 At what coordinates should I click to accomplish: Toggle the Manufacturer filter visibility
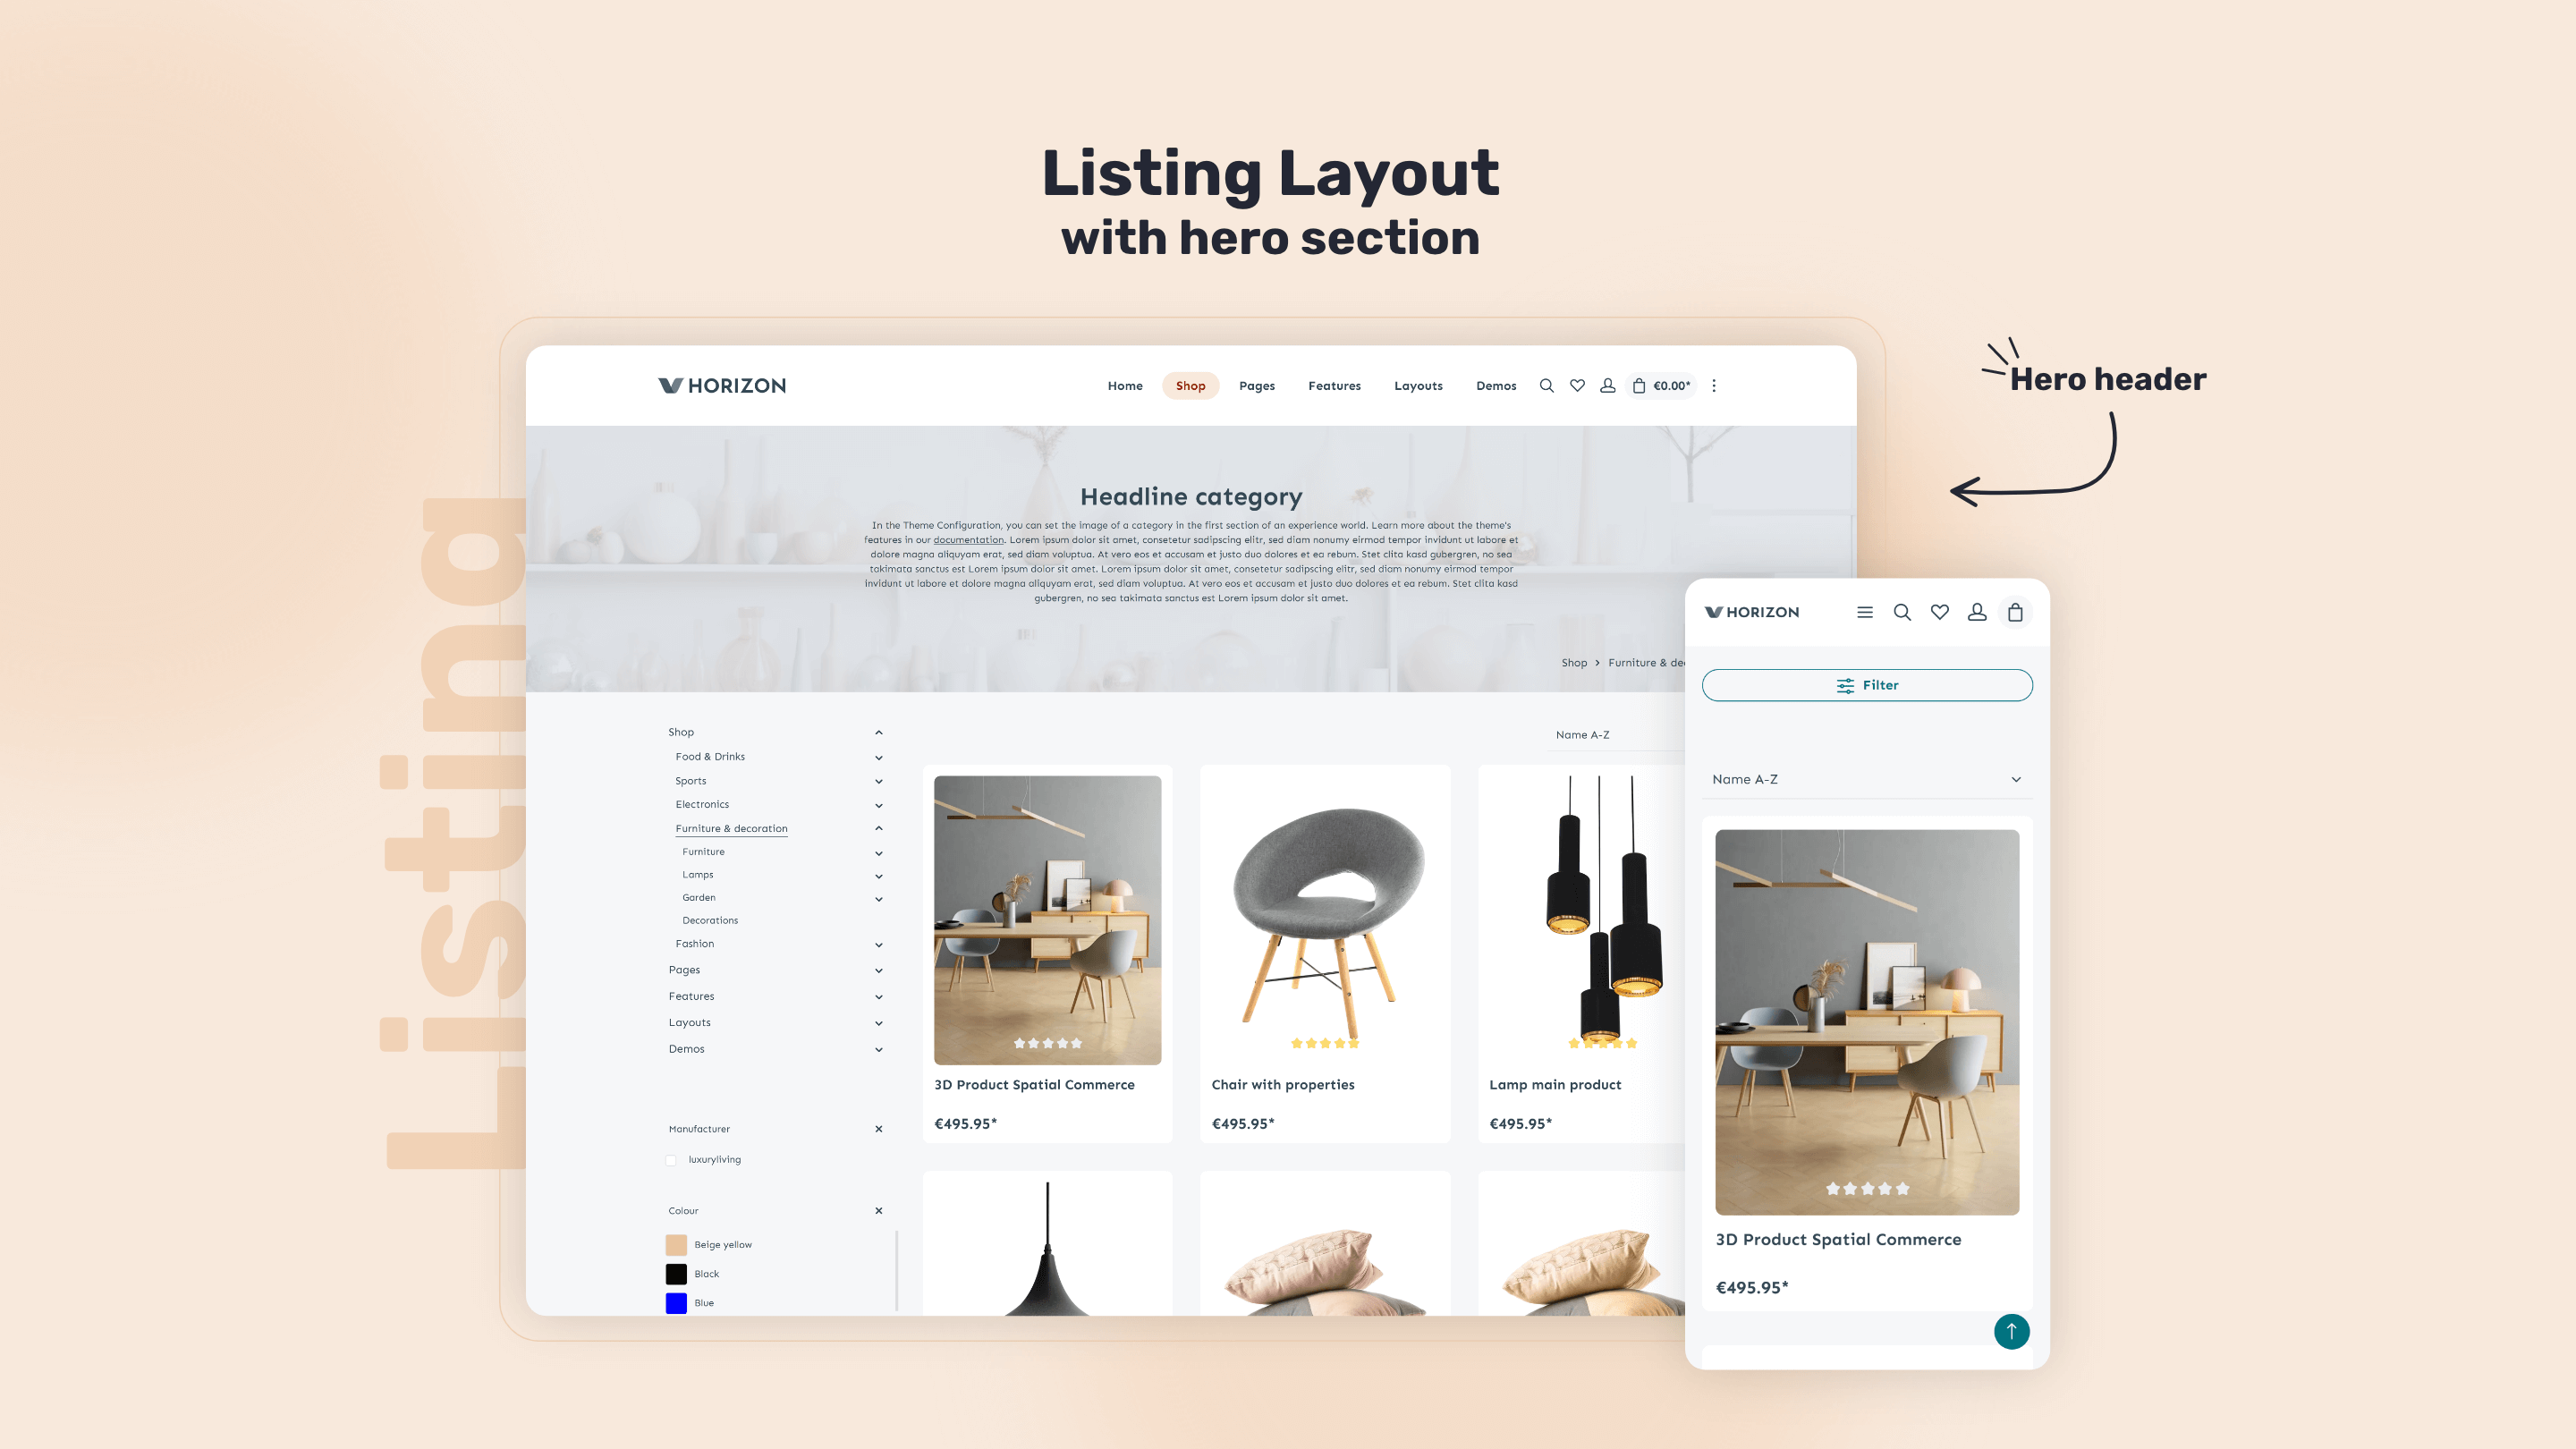pyautogui.click(x=877, y=1129)
